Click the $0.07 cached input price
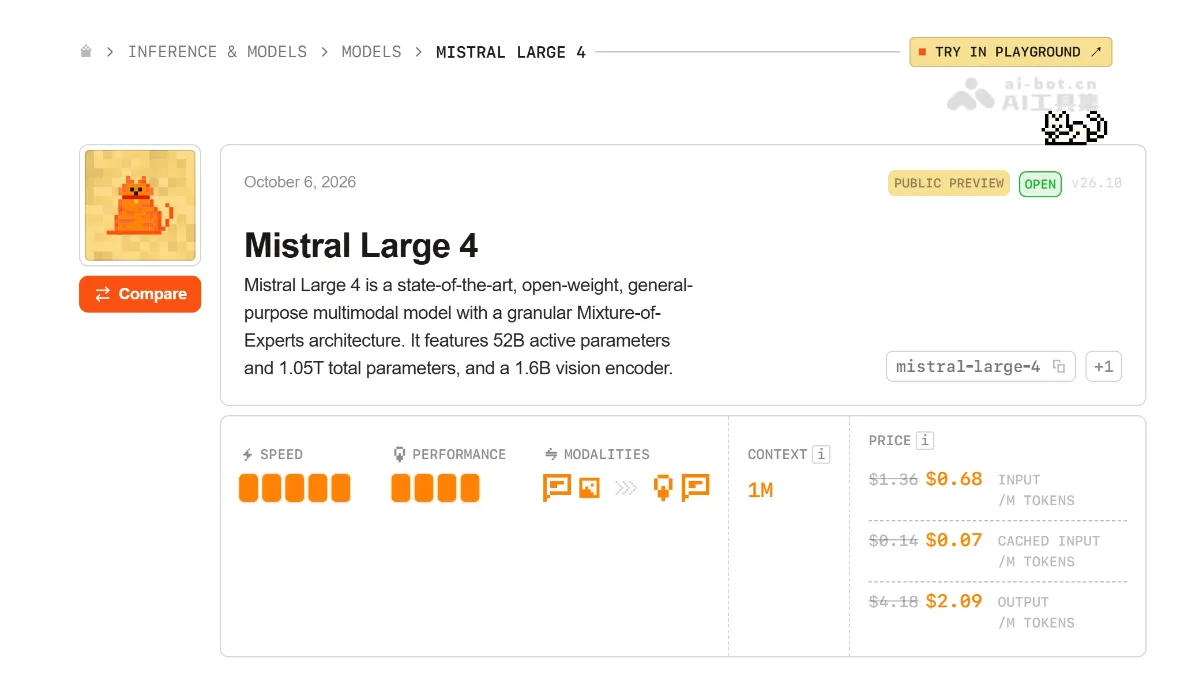The width and height of the screenshot is (1200, 675). coord(954,540)
